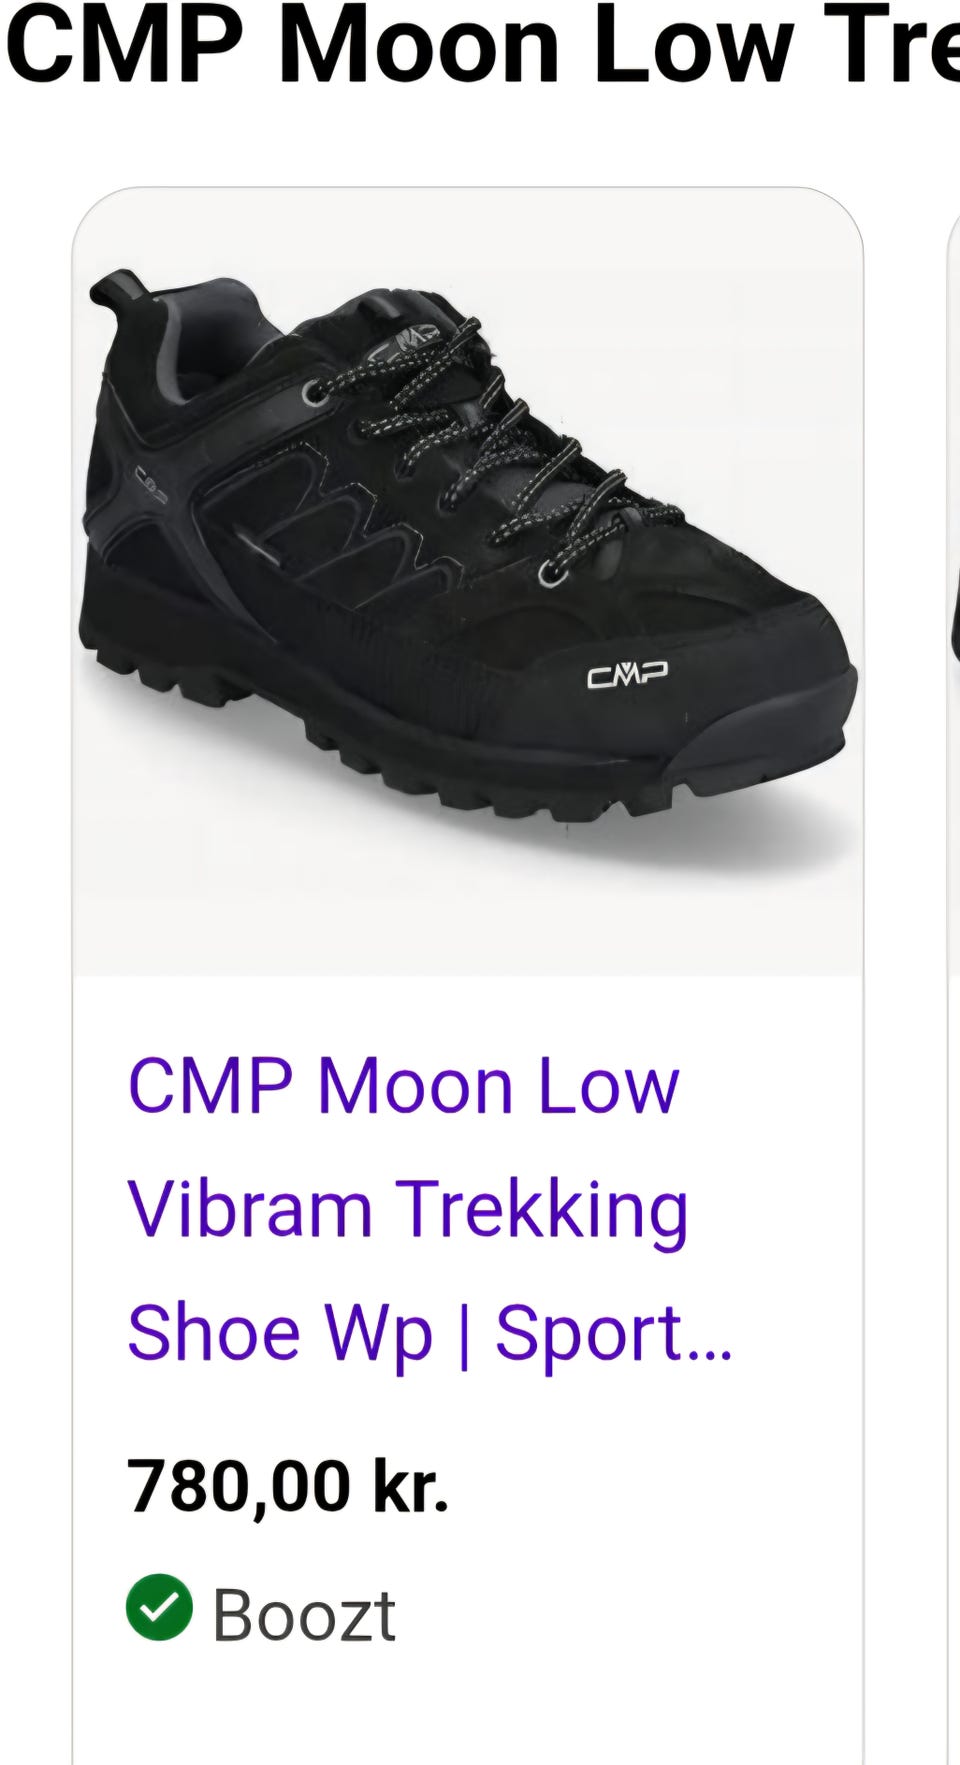Click the metal lace eyelet near the toe
Screen dimensions: 960x1765
[551, 573]
